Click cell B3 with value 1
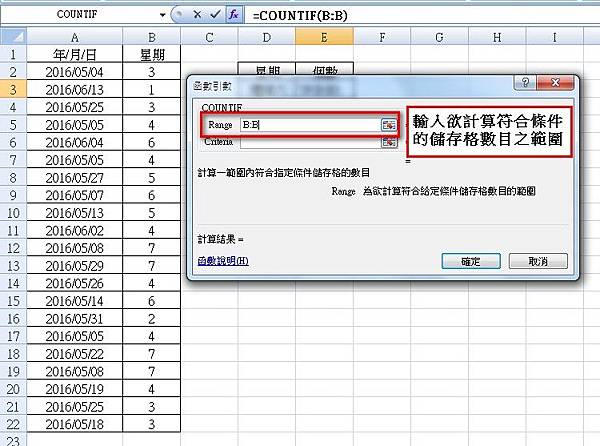600x446 pixels. 152,90
